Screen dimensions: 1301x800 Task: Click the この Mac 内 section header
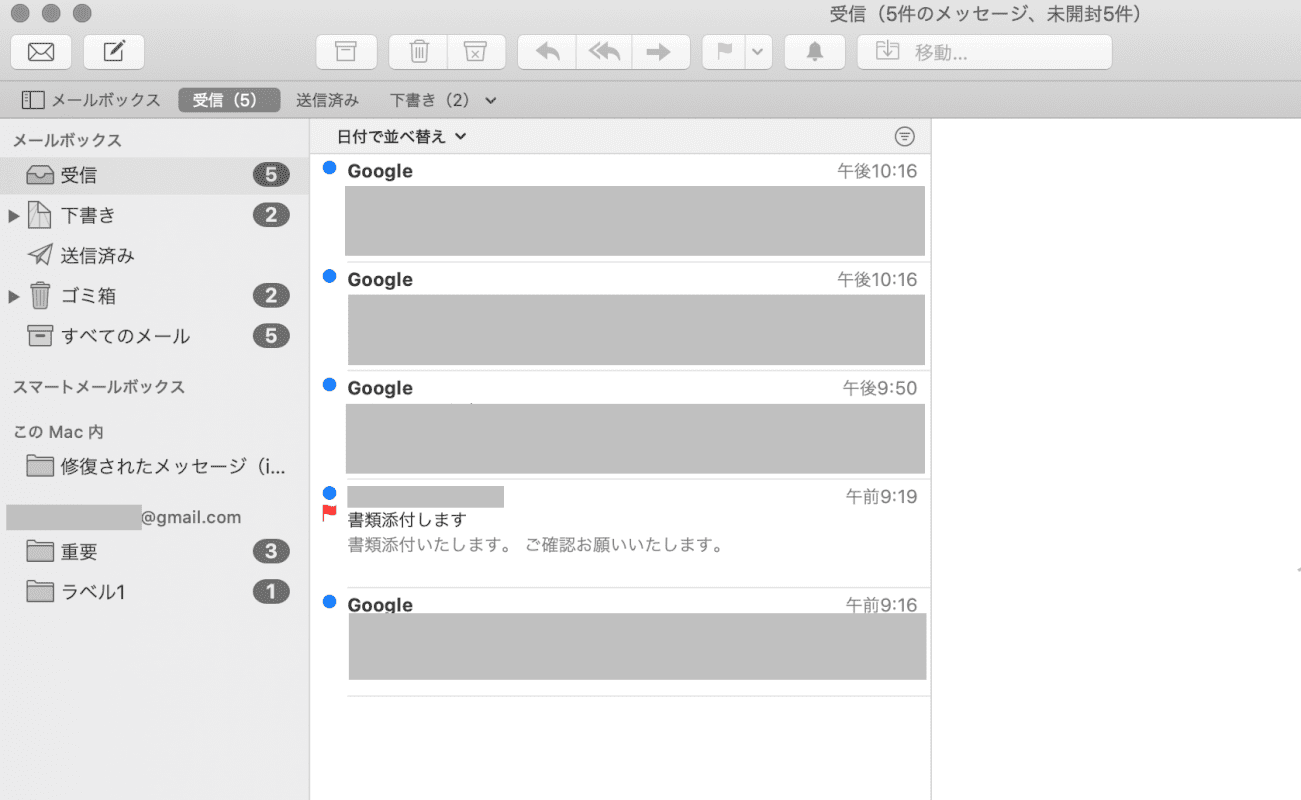tap(58, 432)
